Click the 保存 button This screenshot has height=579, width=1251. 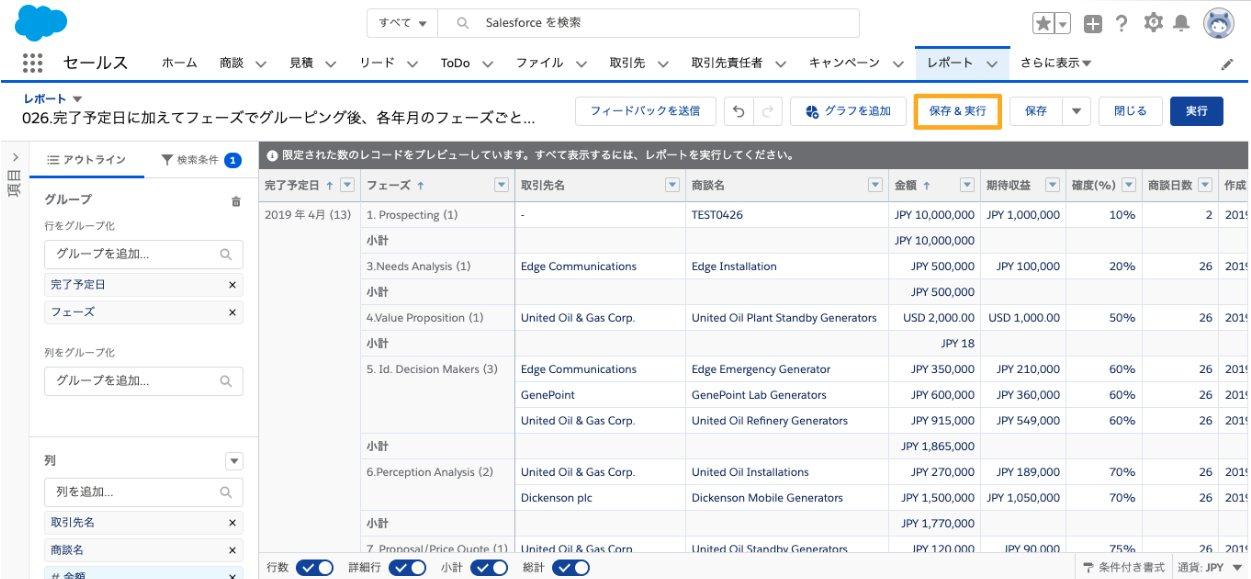point(1036,111)
